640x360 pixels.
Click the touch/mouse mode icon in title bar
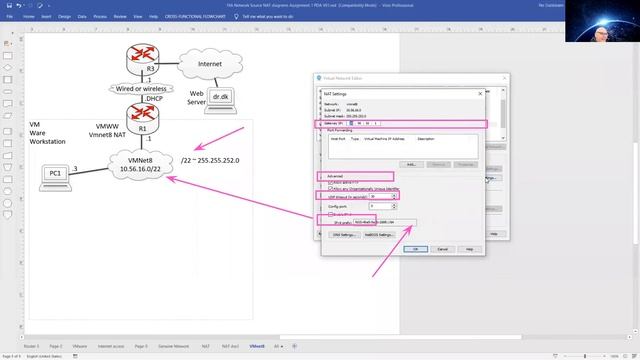(x=40, y=5)
